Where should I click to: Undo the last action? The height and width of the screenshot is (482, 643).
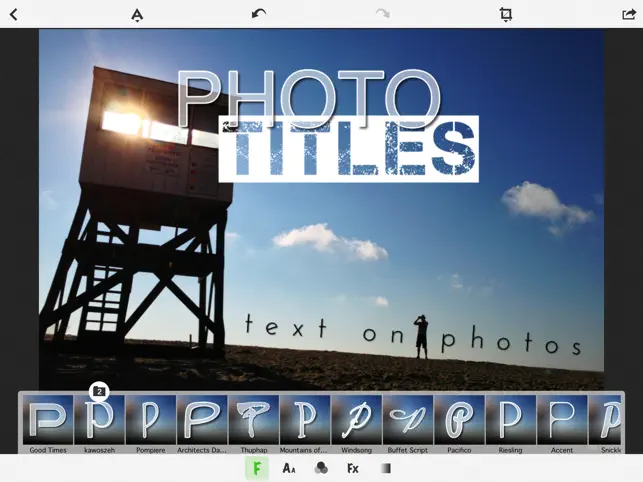(259, 14)
